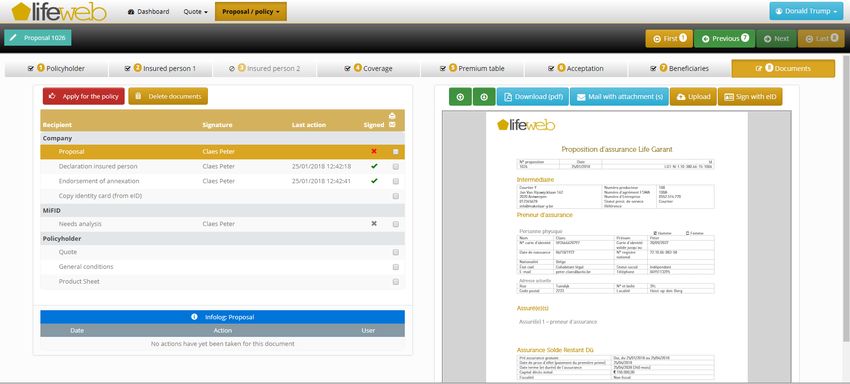Click the Upload button
Image resolution: width=850 pixels, height=384 pixels.
[x=693, y=97]
